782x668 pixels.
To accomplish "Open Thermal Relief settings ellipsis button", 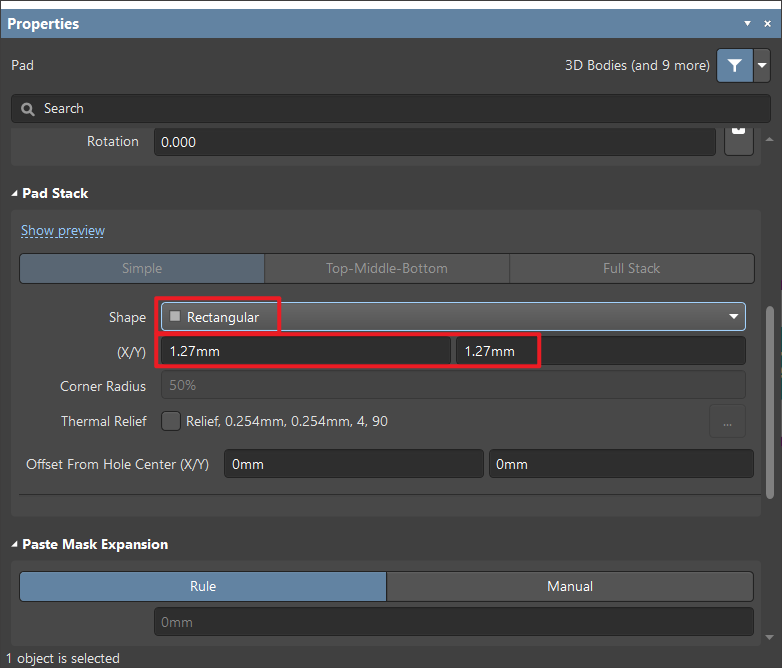I will [x=727, y=422].
